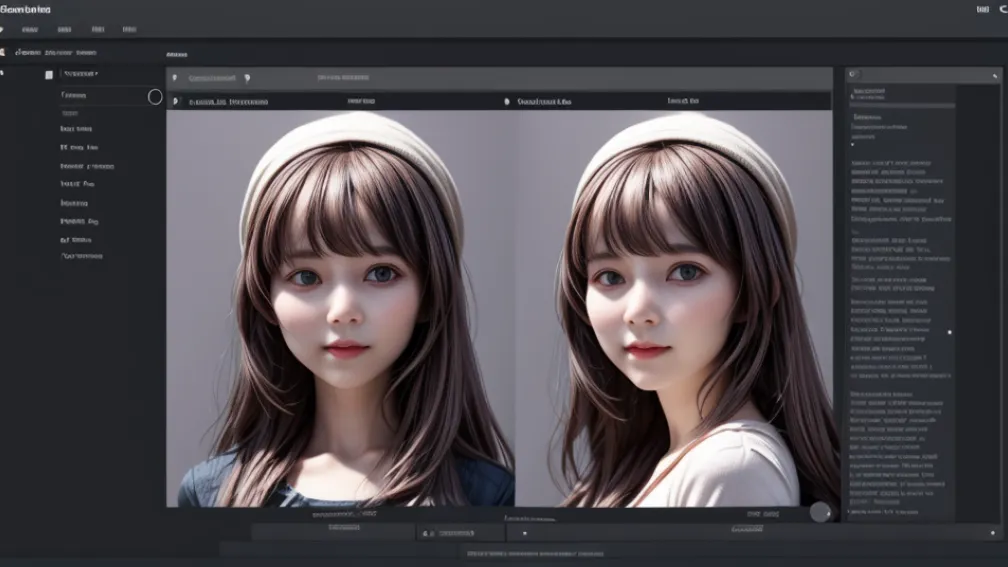The width and height of the screenshot is (1008, 567).
Task: Expand the small arrow in the right text panel
Action: tap(853, 144)
